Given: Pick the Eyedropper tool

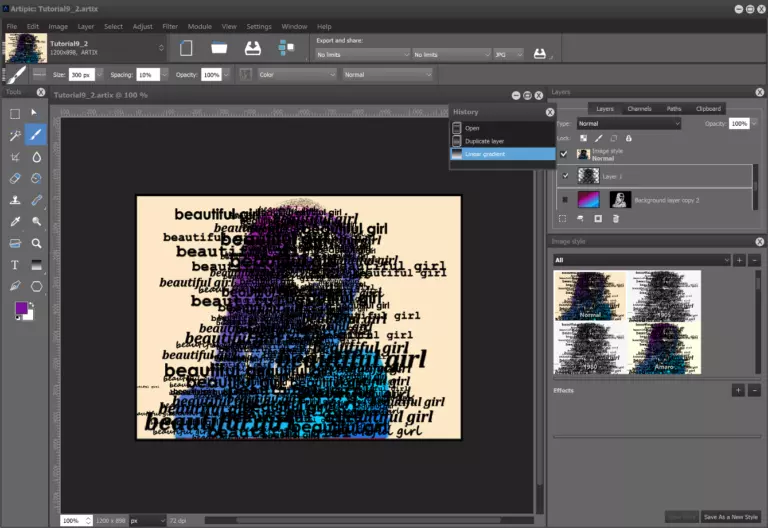Looking at the screenshot, I should 15,221.
